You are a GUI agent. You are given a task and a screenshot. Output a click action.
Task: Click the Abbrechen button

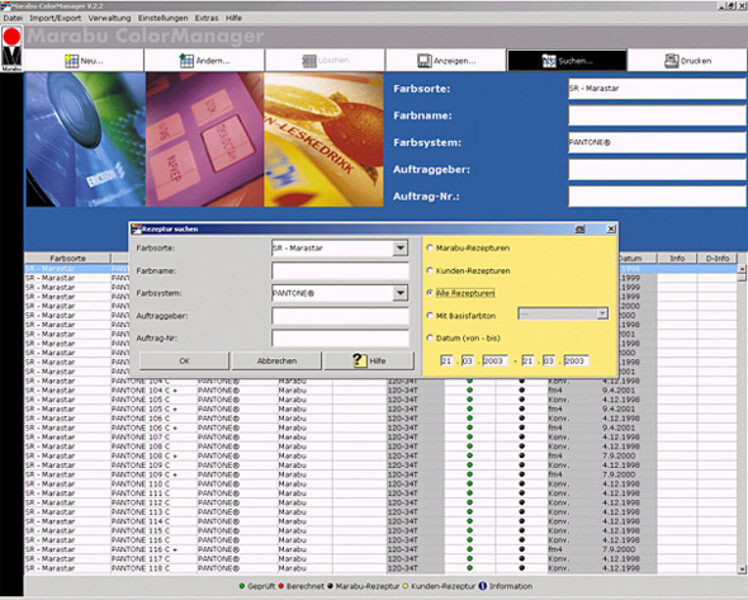click(277, 361)
